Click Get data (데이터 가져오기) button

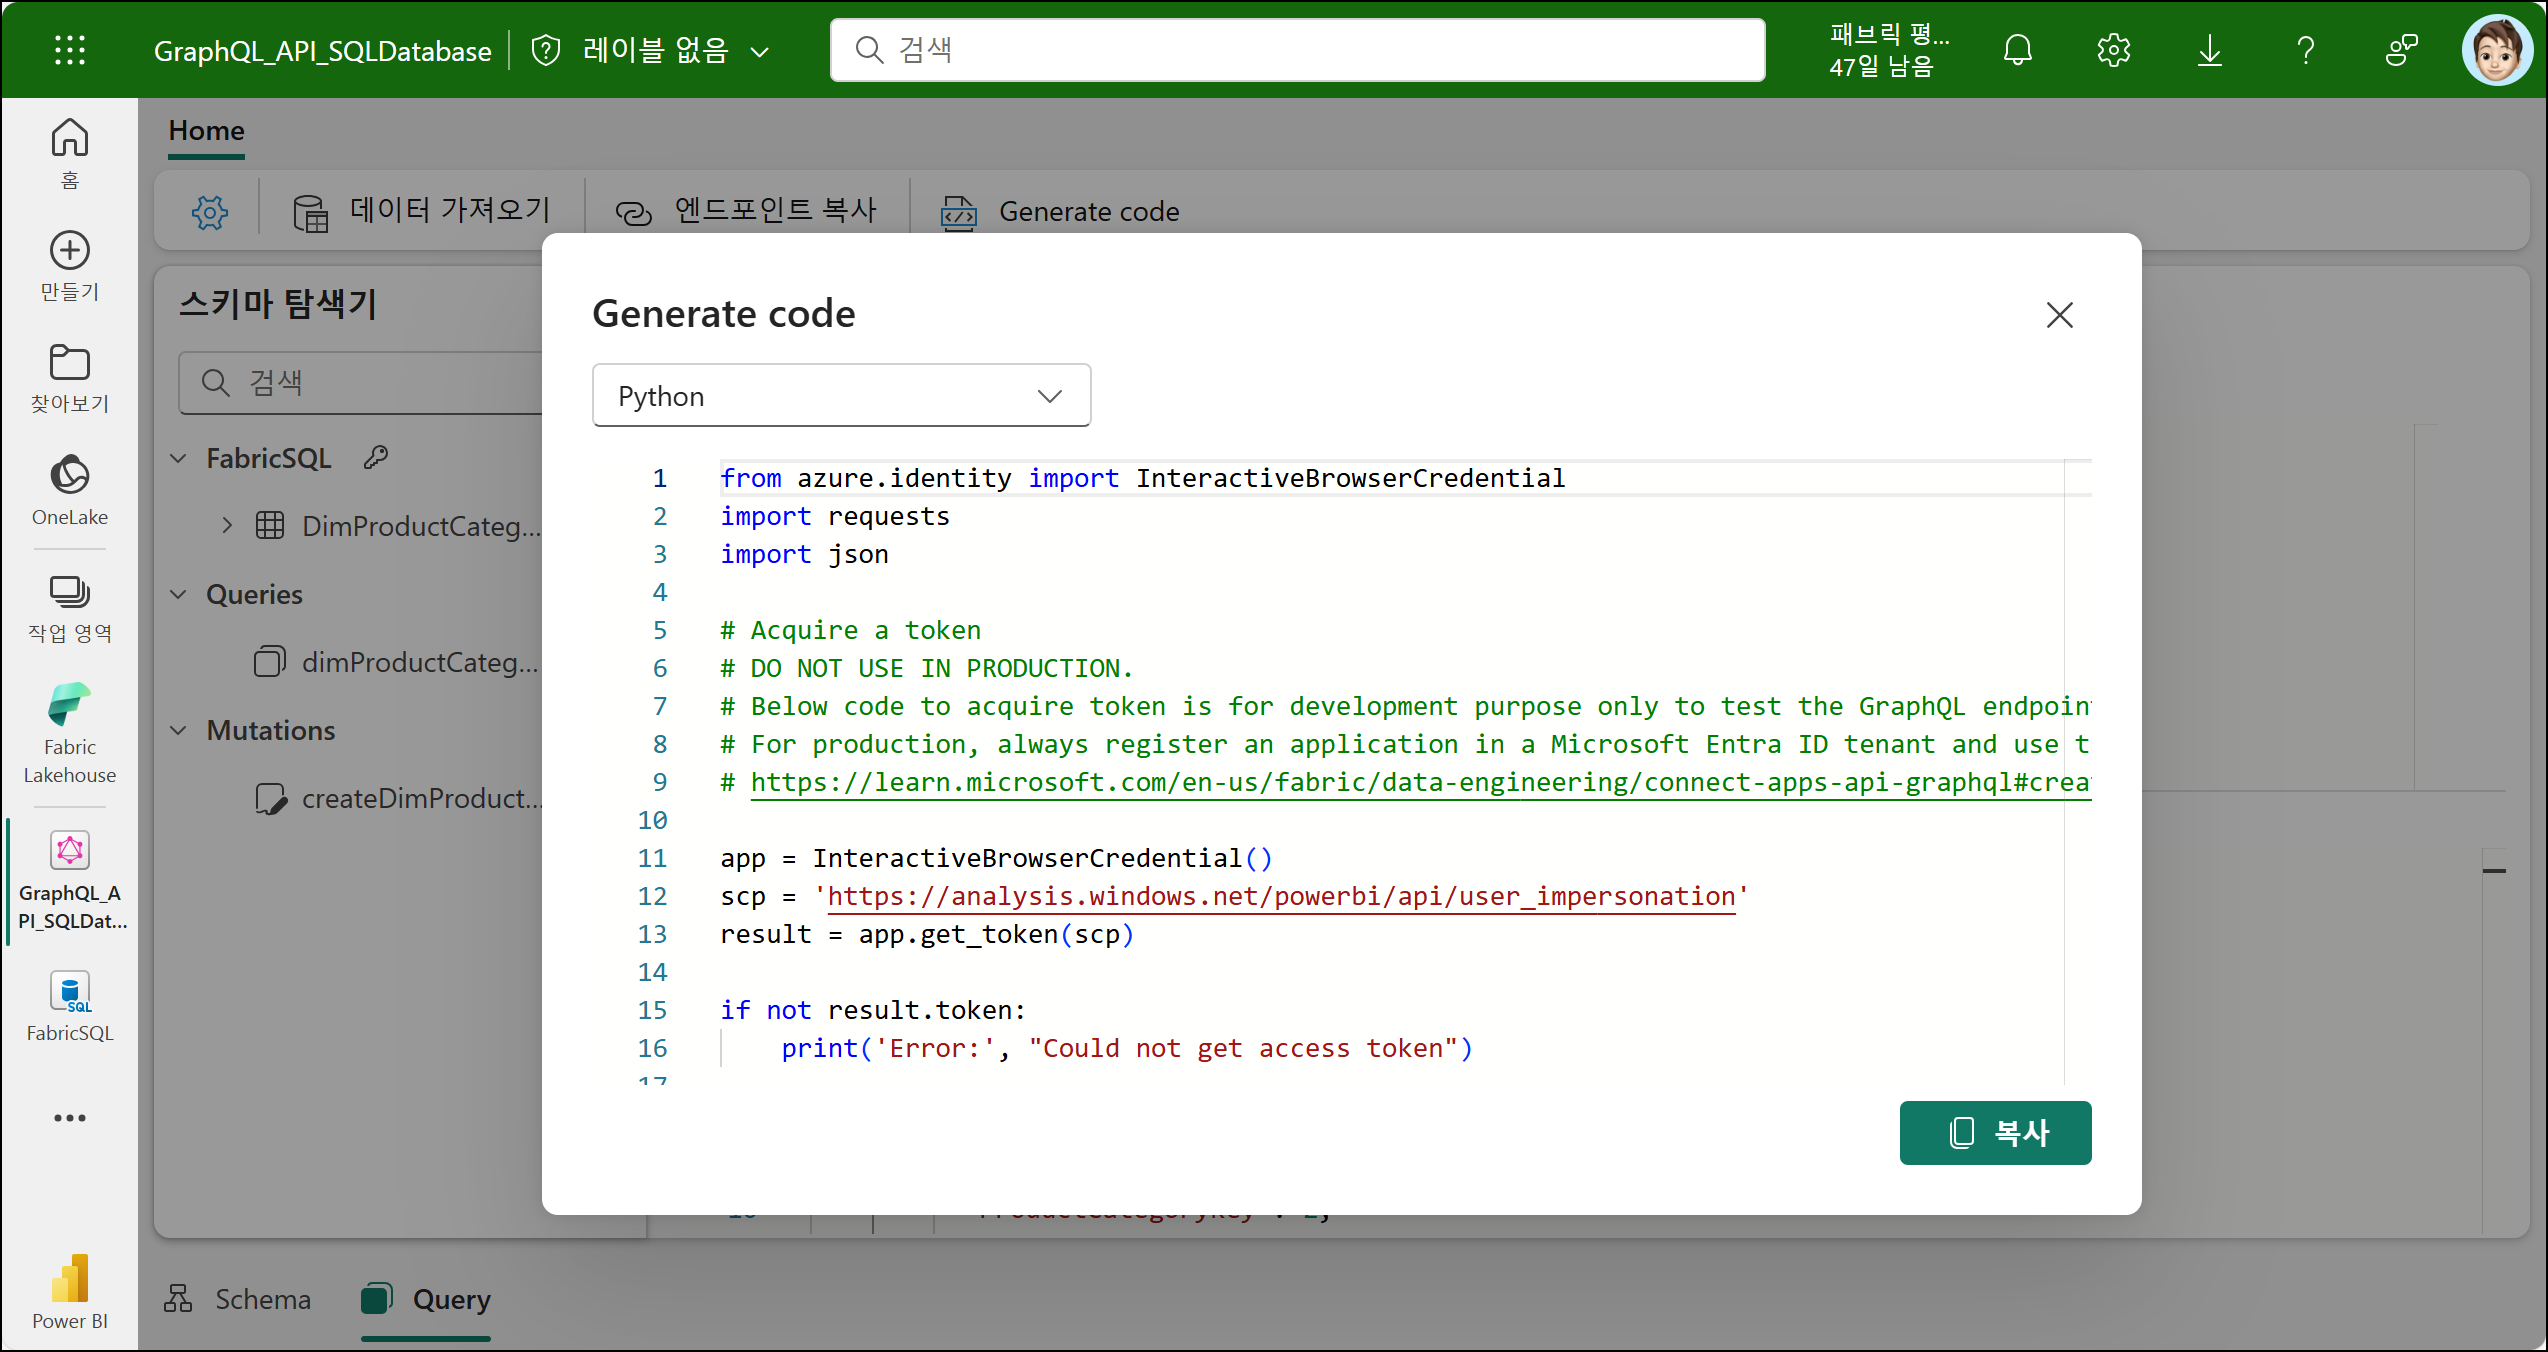pos(421,211)
